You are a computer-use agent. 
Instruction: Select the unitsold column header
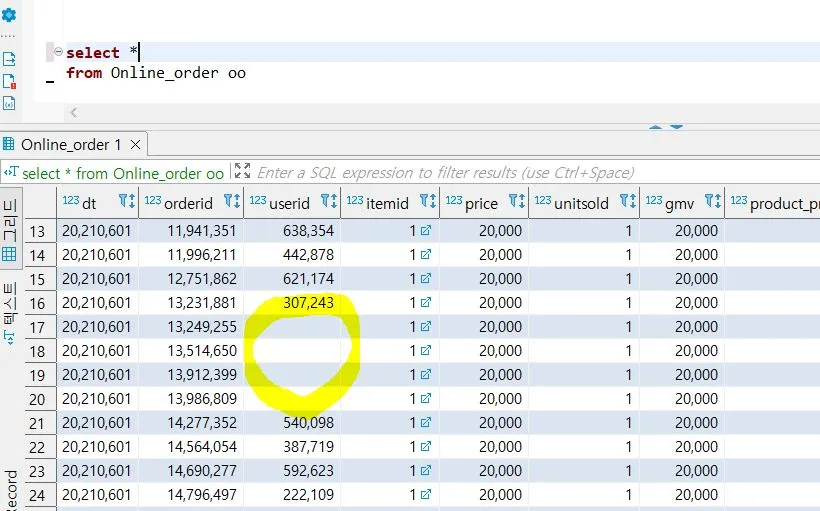click(582, 203)
